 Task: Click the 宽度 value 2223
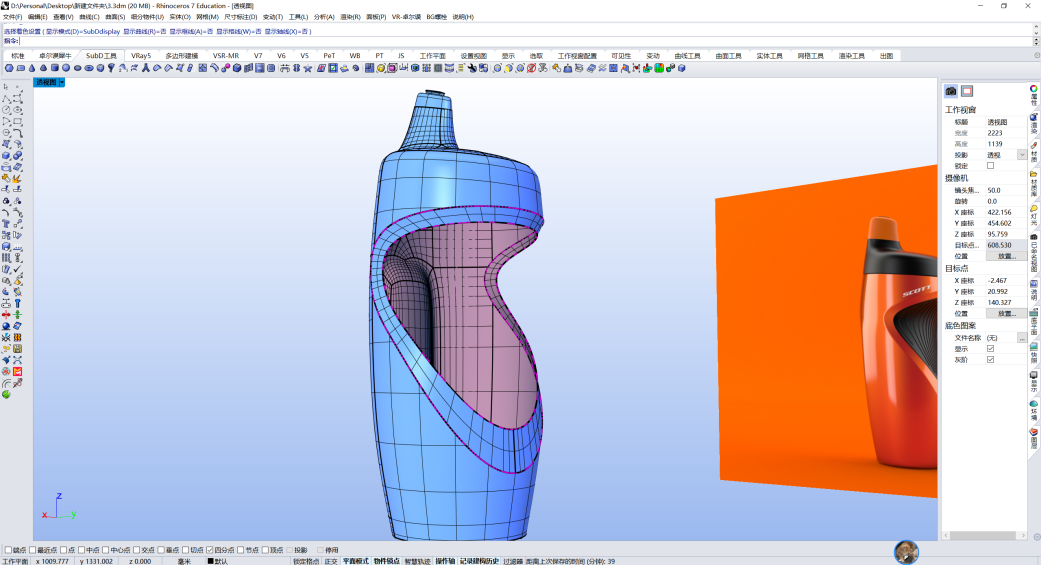click(x=1004, y=133)
